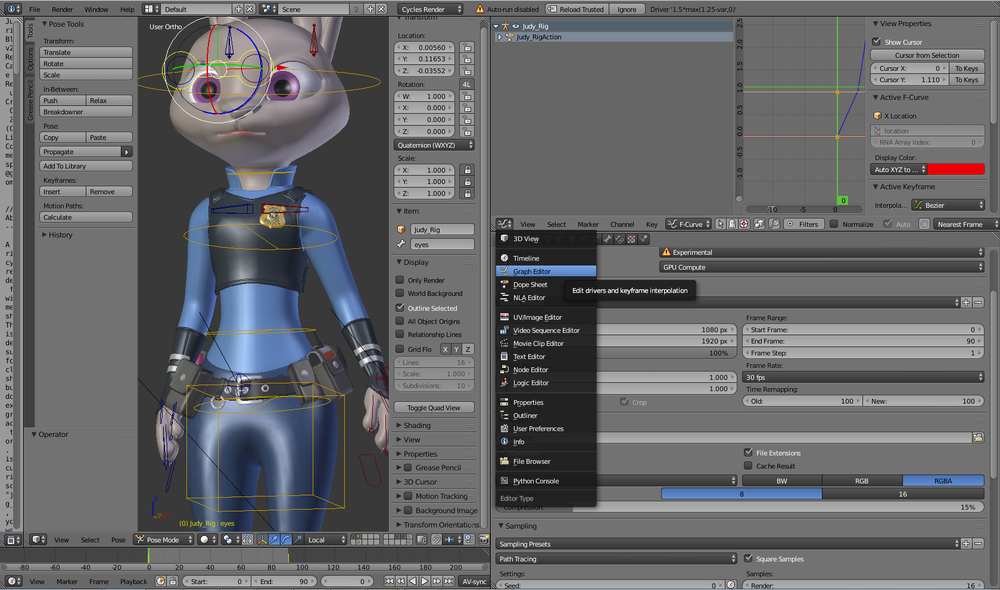
Task: Click the play animation button in timeline
Action: [x=425, y=581]
